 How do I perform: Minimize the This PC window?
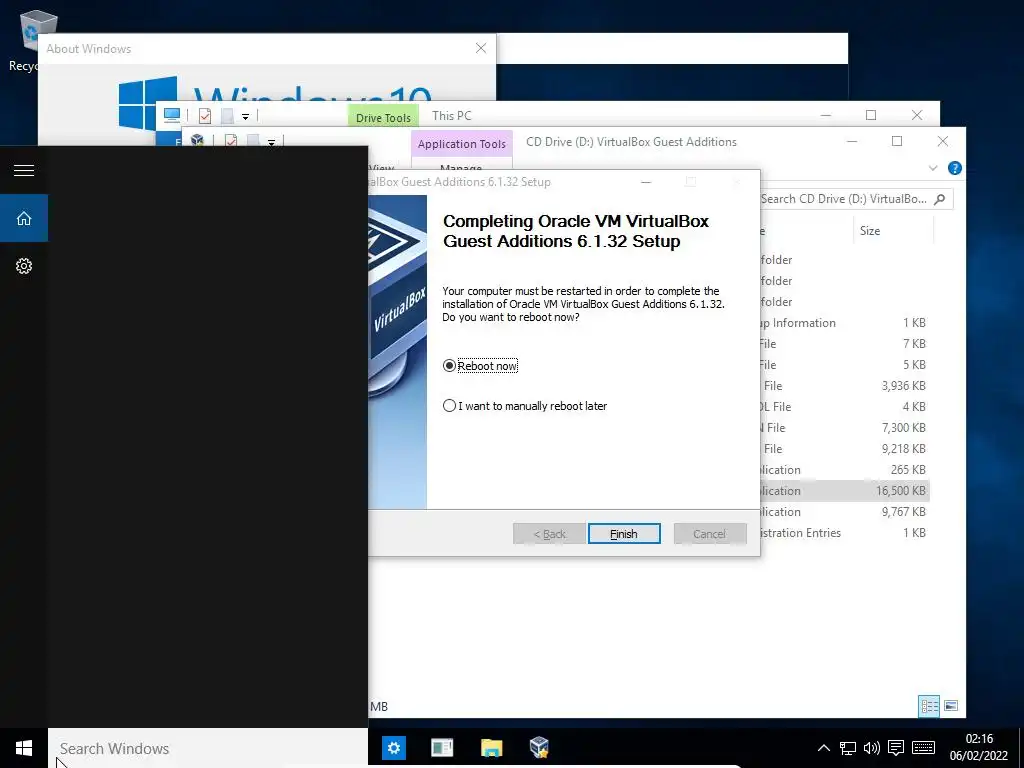coord(826,116)
